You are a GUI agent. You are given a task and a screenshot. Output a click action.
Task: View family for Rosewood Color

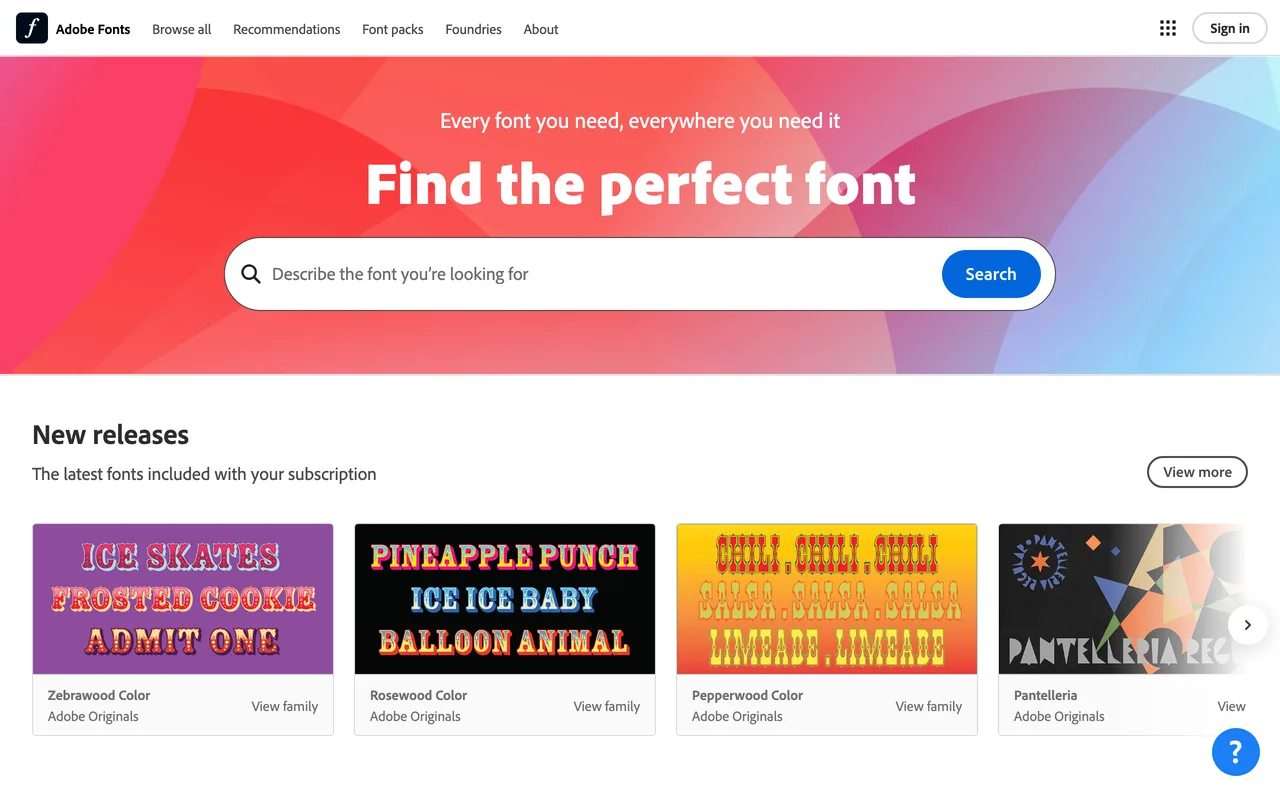coord(606,706)
